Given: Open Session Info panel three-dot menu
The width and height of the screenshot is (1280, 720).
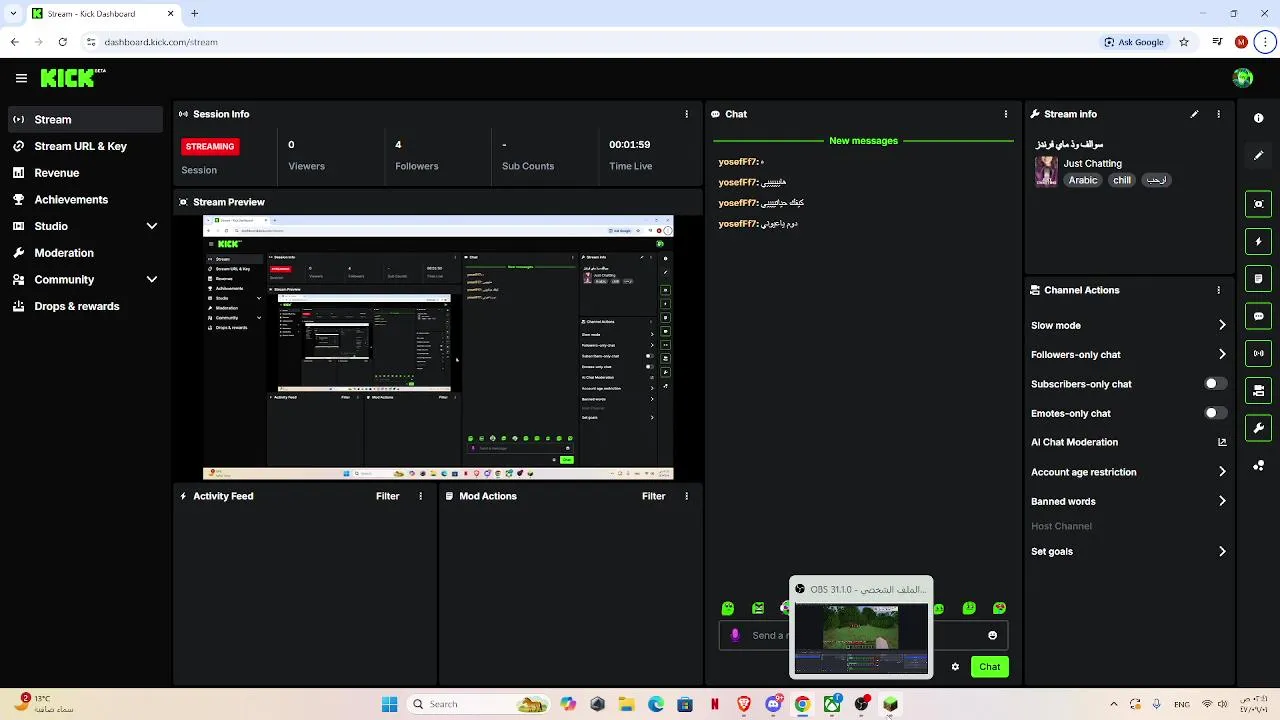Looking at the screenshot, I should click(x=686, y=114).
